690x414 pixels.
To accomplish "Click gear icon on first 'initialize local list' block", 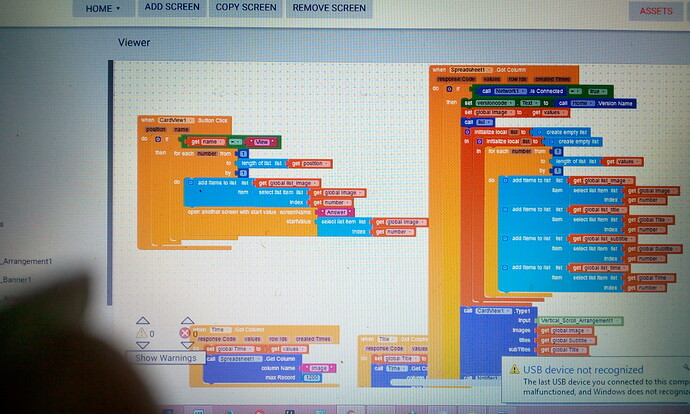I will coord(467,132).
